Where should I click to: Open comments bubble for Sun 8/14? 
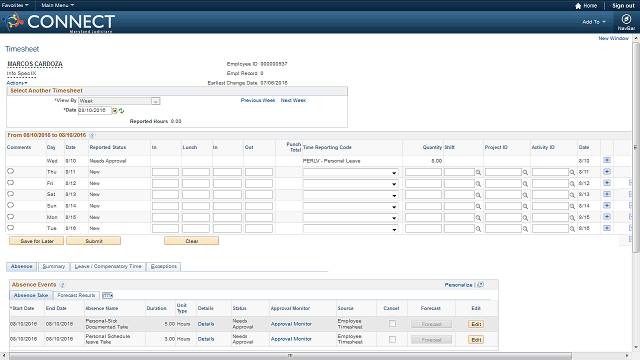coord(11,205)
